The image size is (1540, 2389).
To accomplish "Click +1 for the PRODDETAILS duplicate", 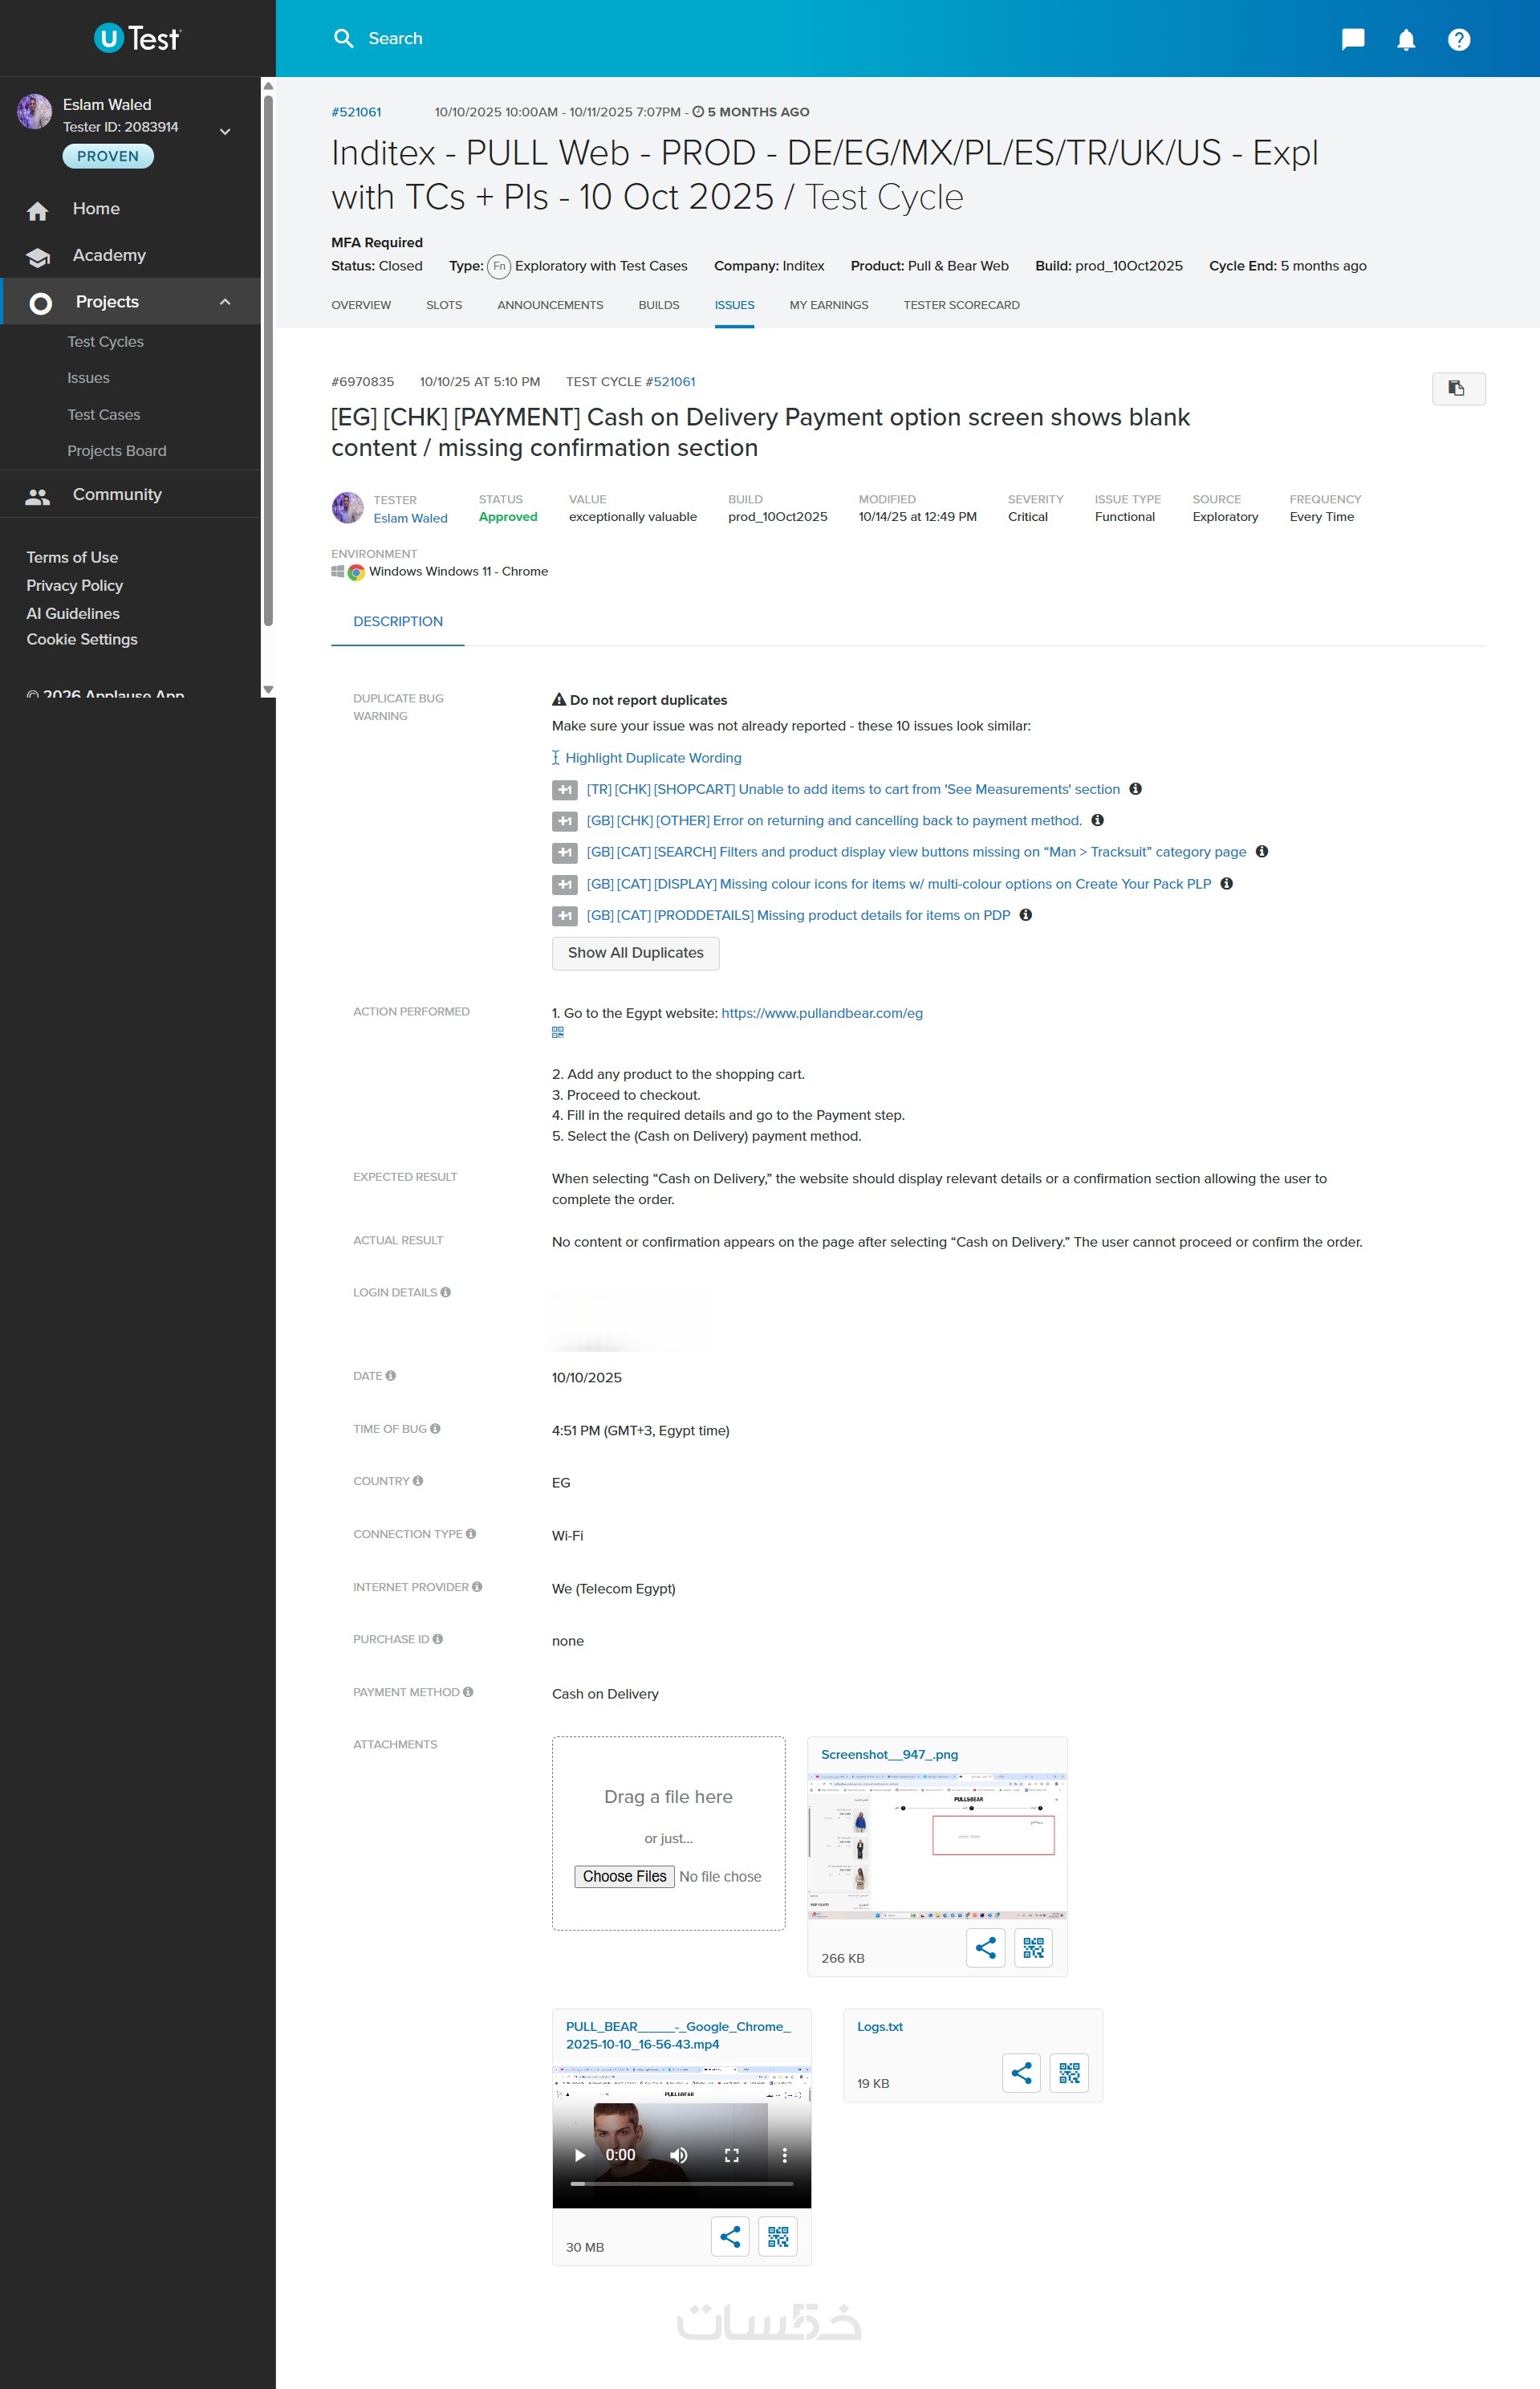I will point(565,916).
